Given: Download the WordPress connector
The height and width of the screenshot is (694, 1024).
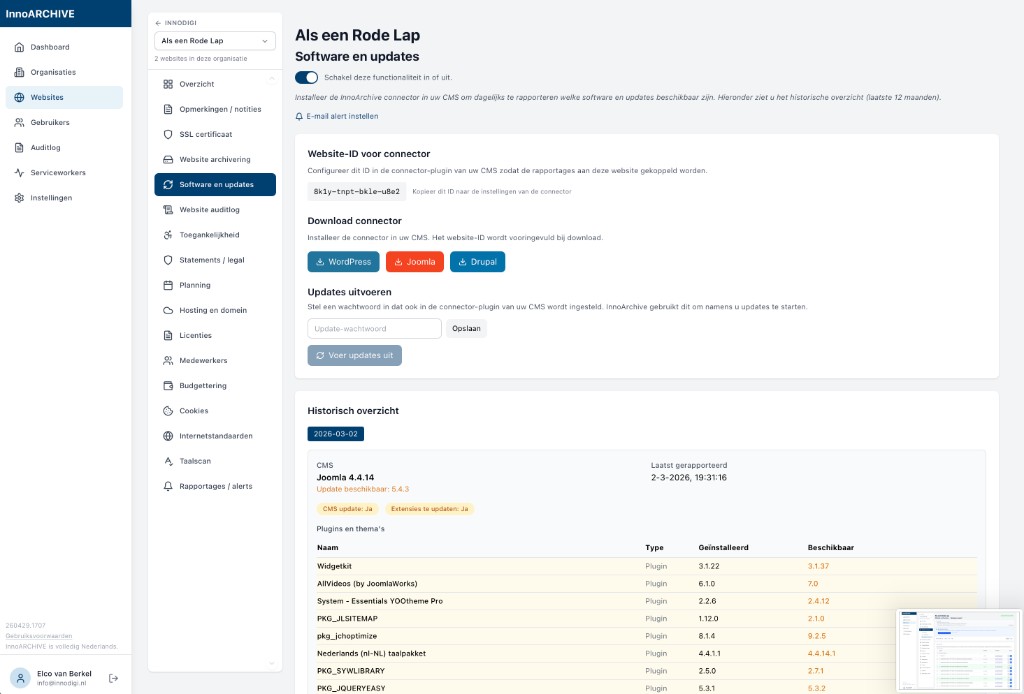Looking at the screenshot, I should [343, 262].
